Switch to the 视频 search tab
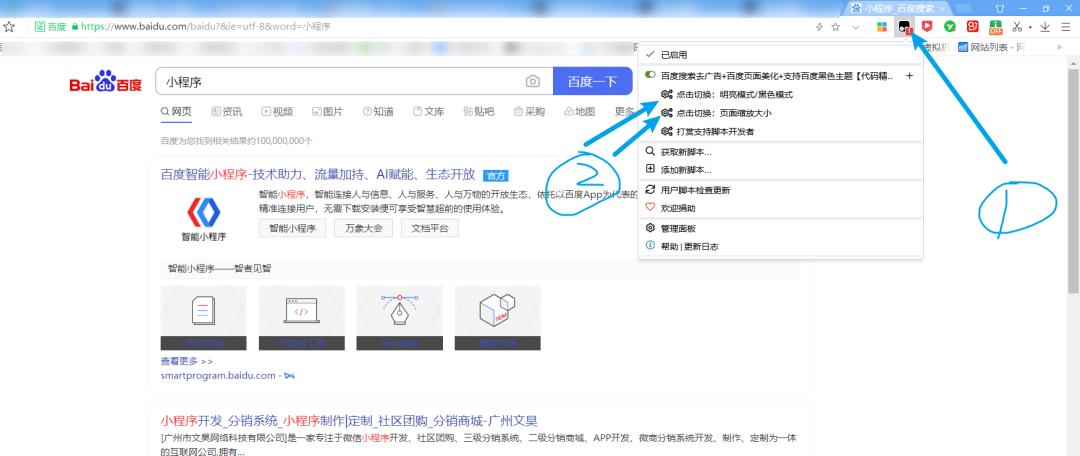1080x456 pixels. 277,112
